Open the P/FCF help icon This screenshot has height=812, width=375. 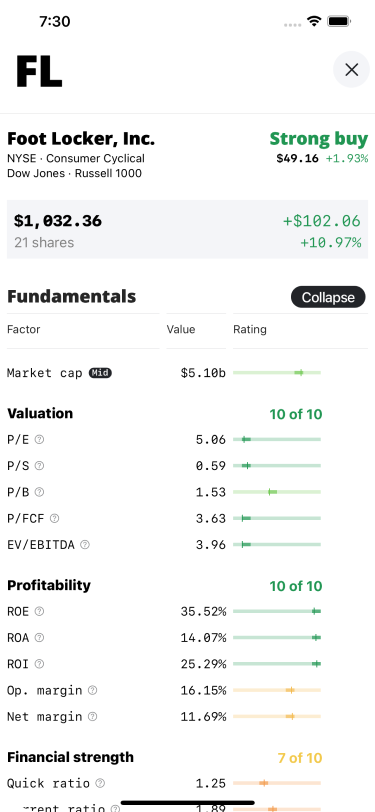[x=54, y=518]
